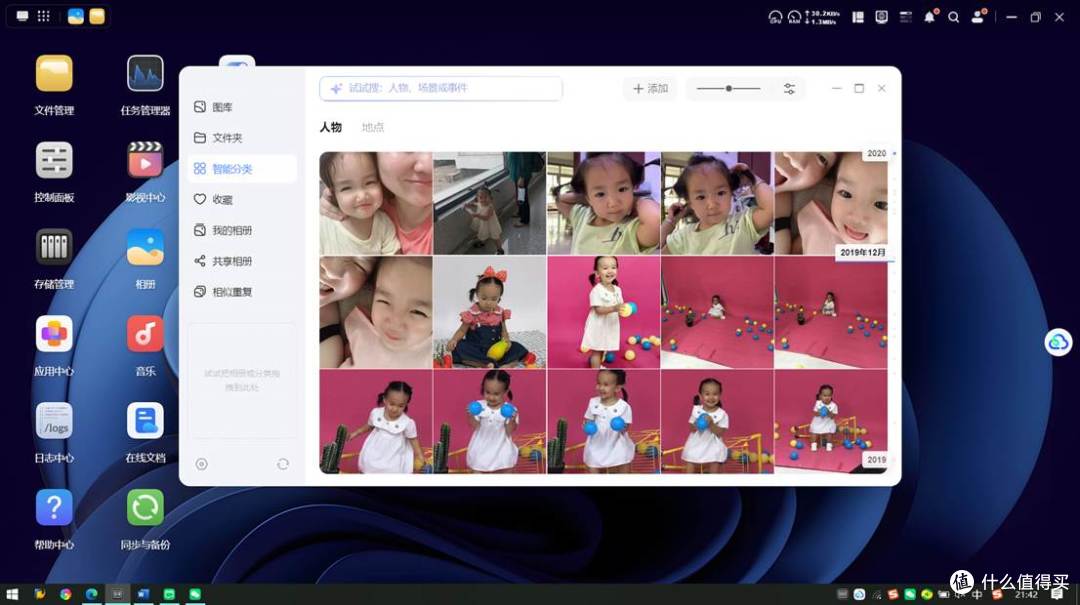Click the 2019年12月 timeline label
The image size is (1080, 605).
(x=863, y=252)
